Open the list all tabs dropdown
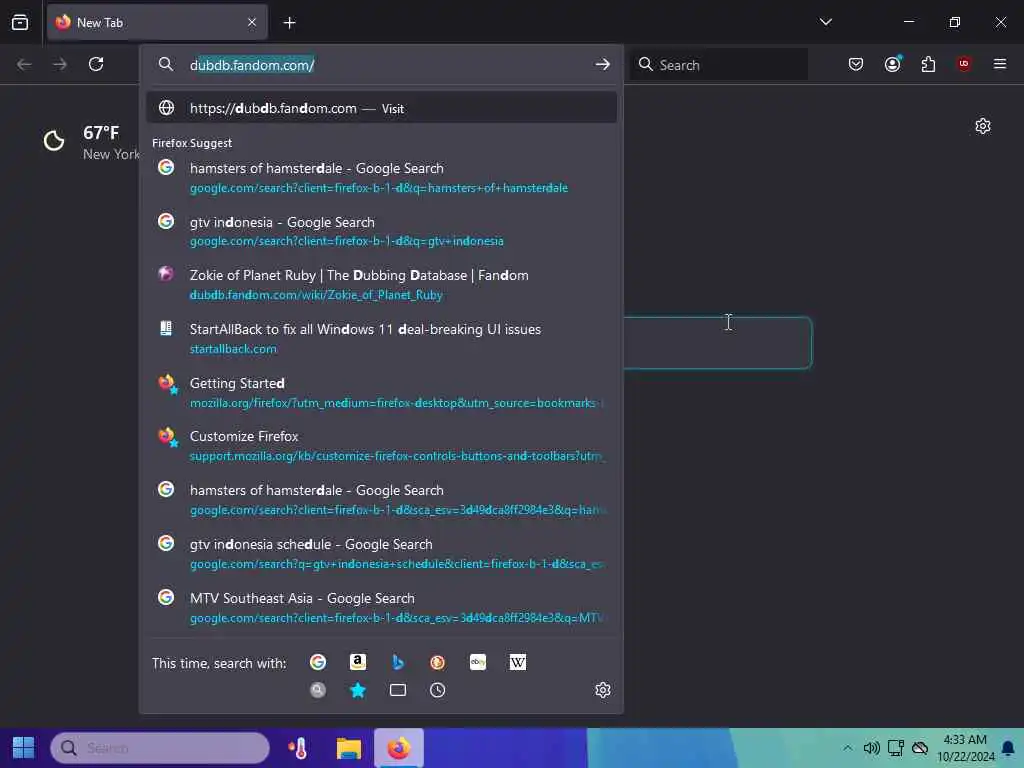Image resolution: width=1024 pixels, height=768 pixels. (x=825, y=22)
